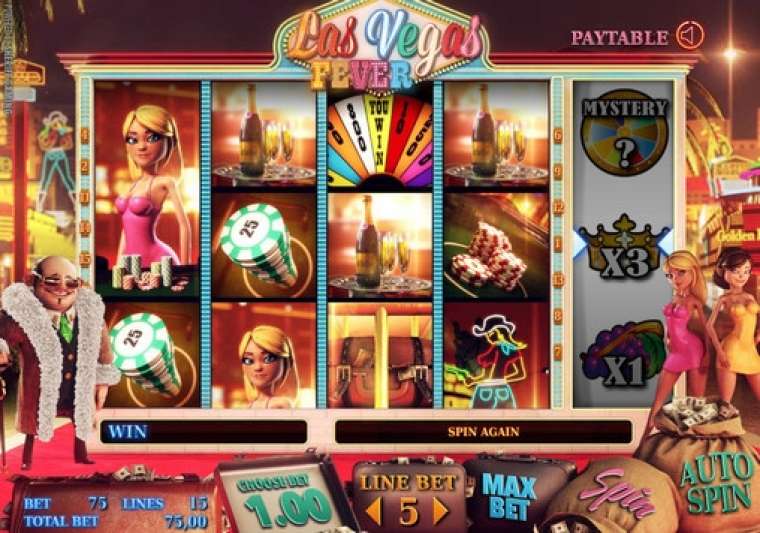Image resolution: width=760 pixels, height=533 pixels.
Task: Select the blonde woman in pink dress symbol
Action: click(x=147, y=190)
